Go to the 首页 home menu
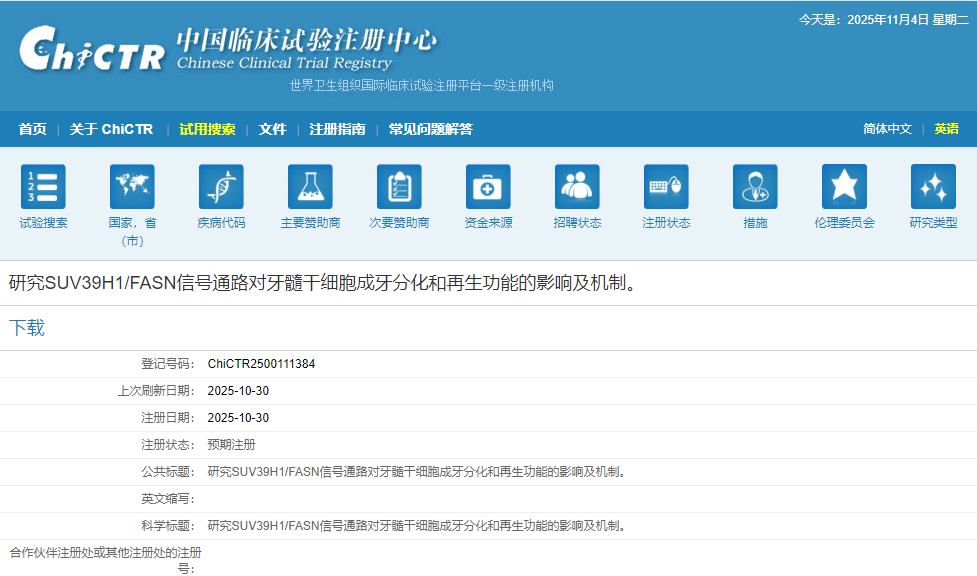Viewport: 977px width, 576px height. coord(32,128)
